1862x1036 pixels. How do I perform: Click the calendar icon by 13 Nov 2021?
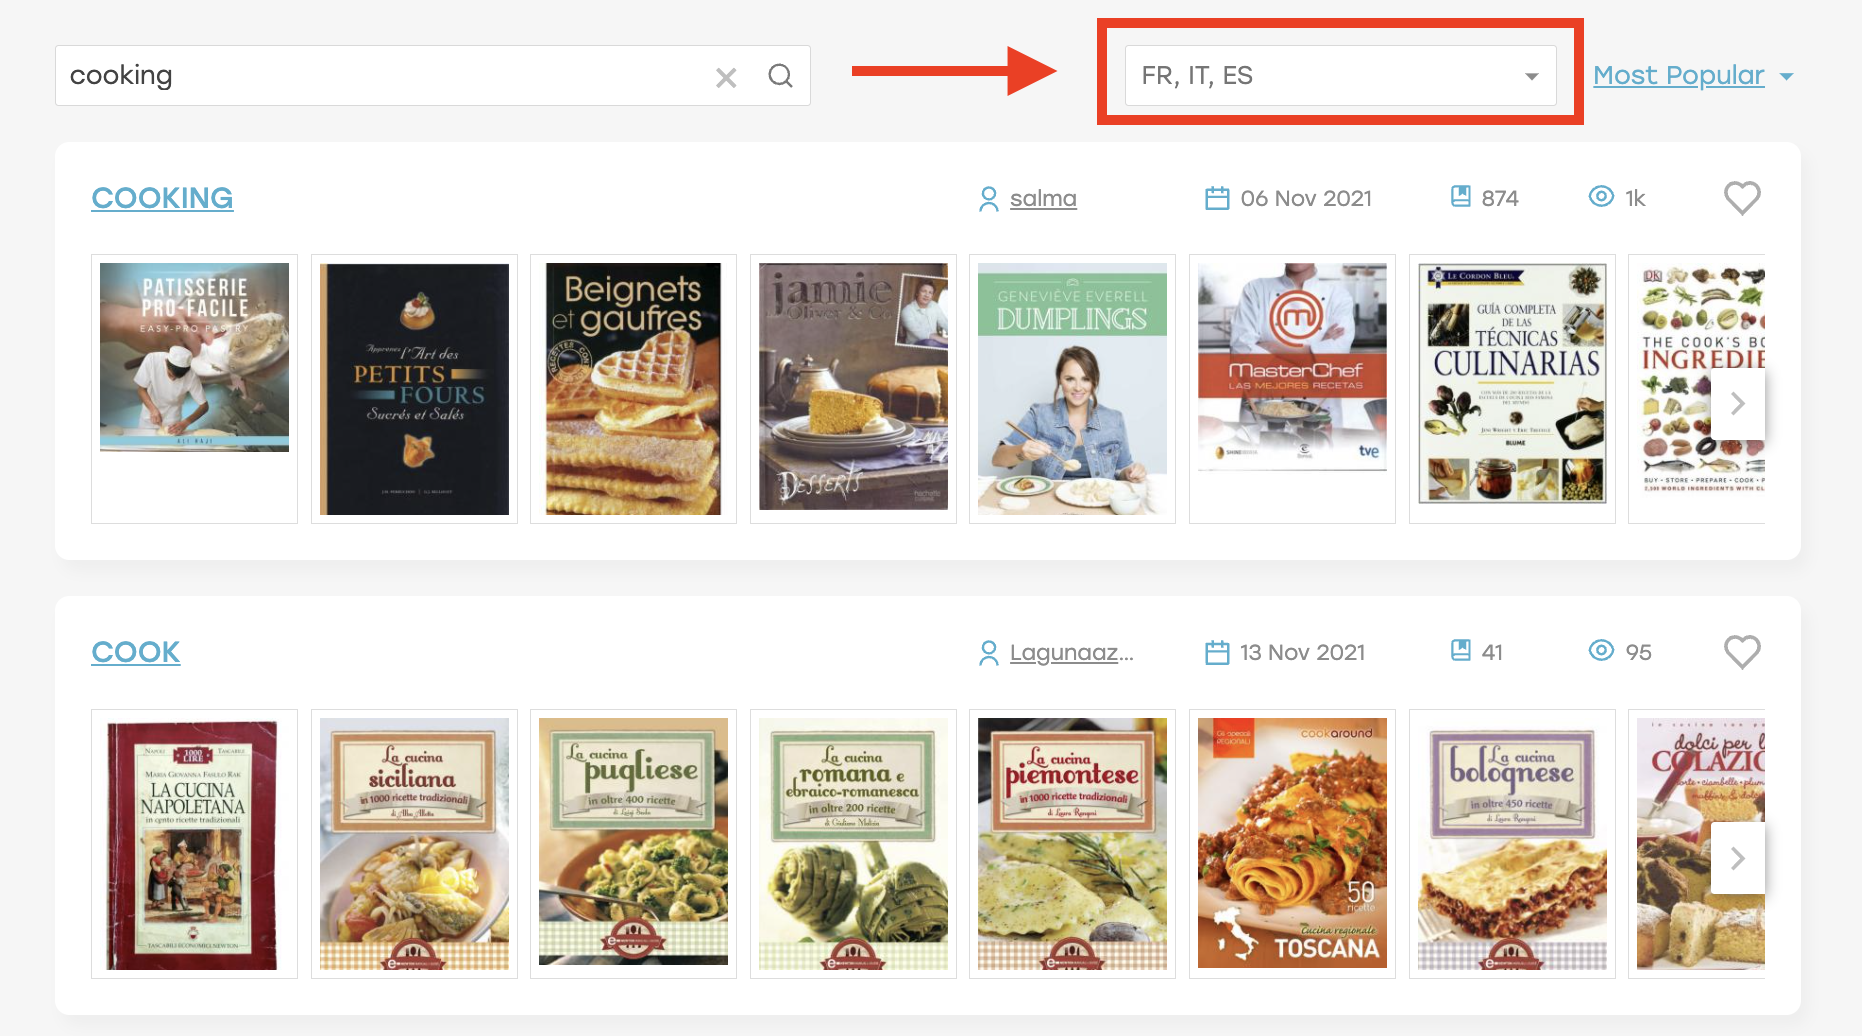click(1217, 652)
